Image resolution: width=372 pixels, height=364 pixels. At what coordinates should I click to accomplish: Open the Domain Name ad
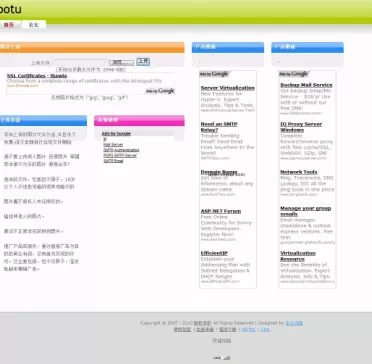[x=219, y=172]
